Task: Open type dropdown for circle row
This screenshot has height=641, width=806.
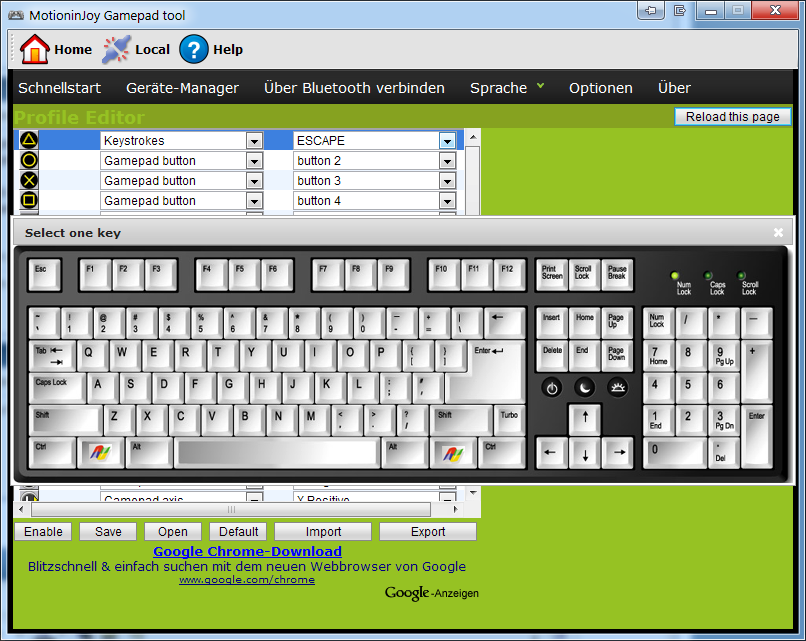Action: pyautogui.click(x=254, y=161)
